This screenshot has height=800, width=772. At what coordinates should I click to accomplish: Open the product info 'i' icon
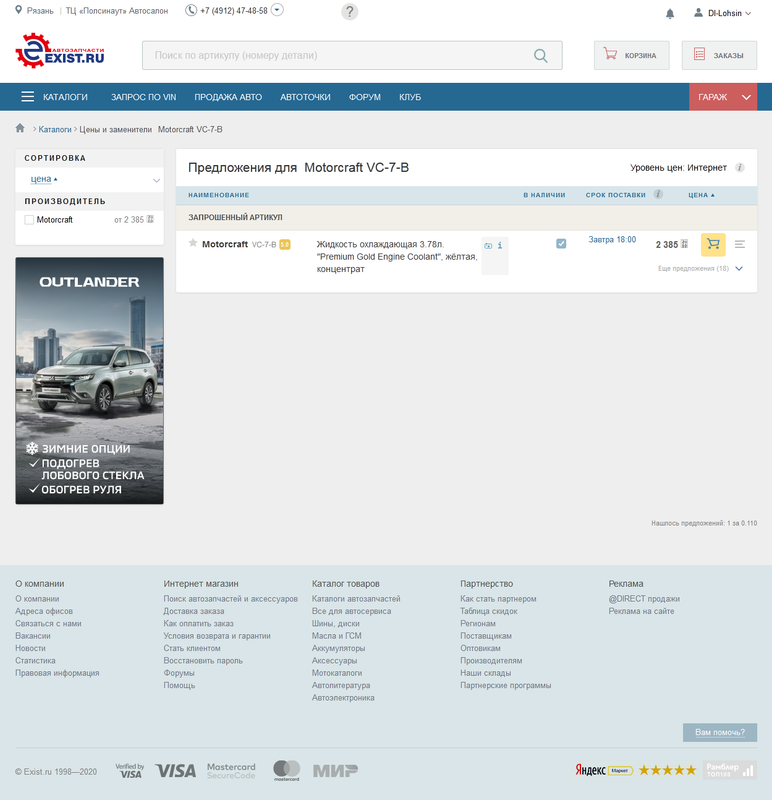(x=500, y=245)
